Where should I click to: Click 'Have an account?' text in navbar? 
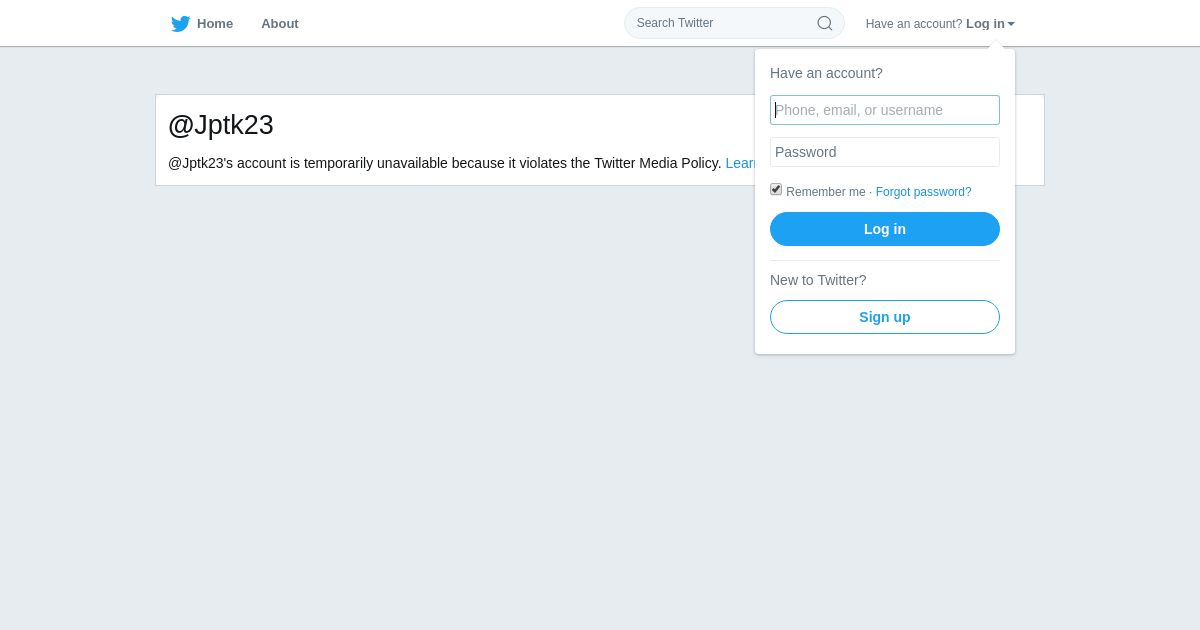914,24
